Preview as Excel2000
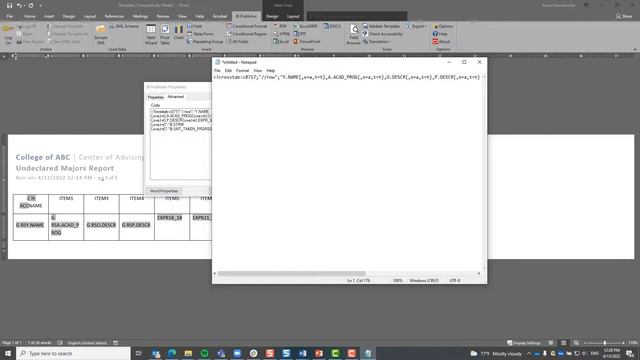This screenshot has width=640, height=360. pos(305,26)
